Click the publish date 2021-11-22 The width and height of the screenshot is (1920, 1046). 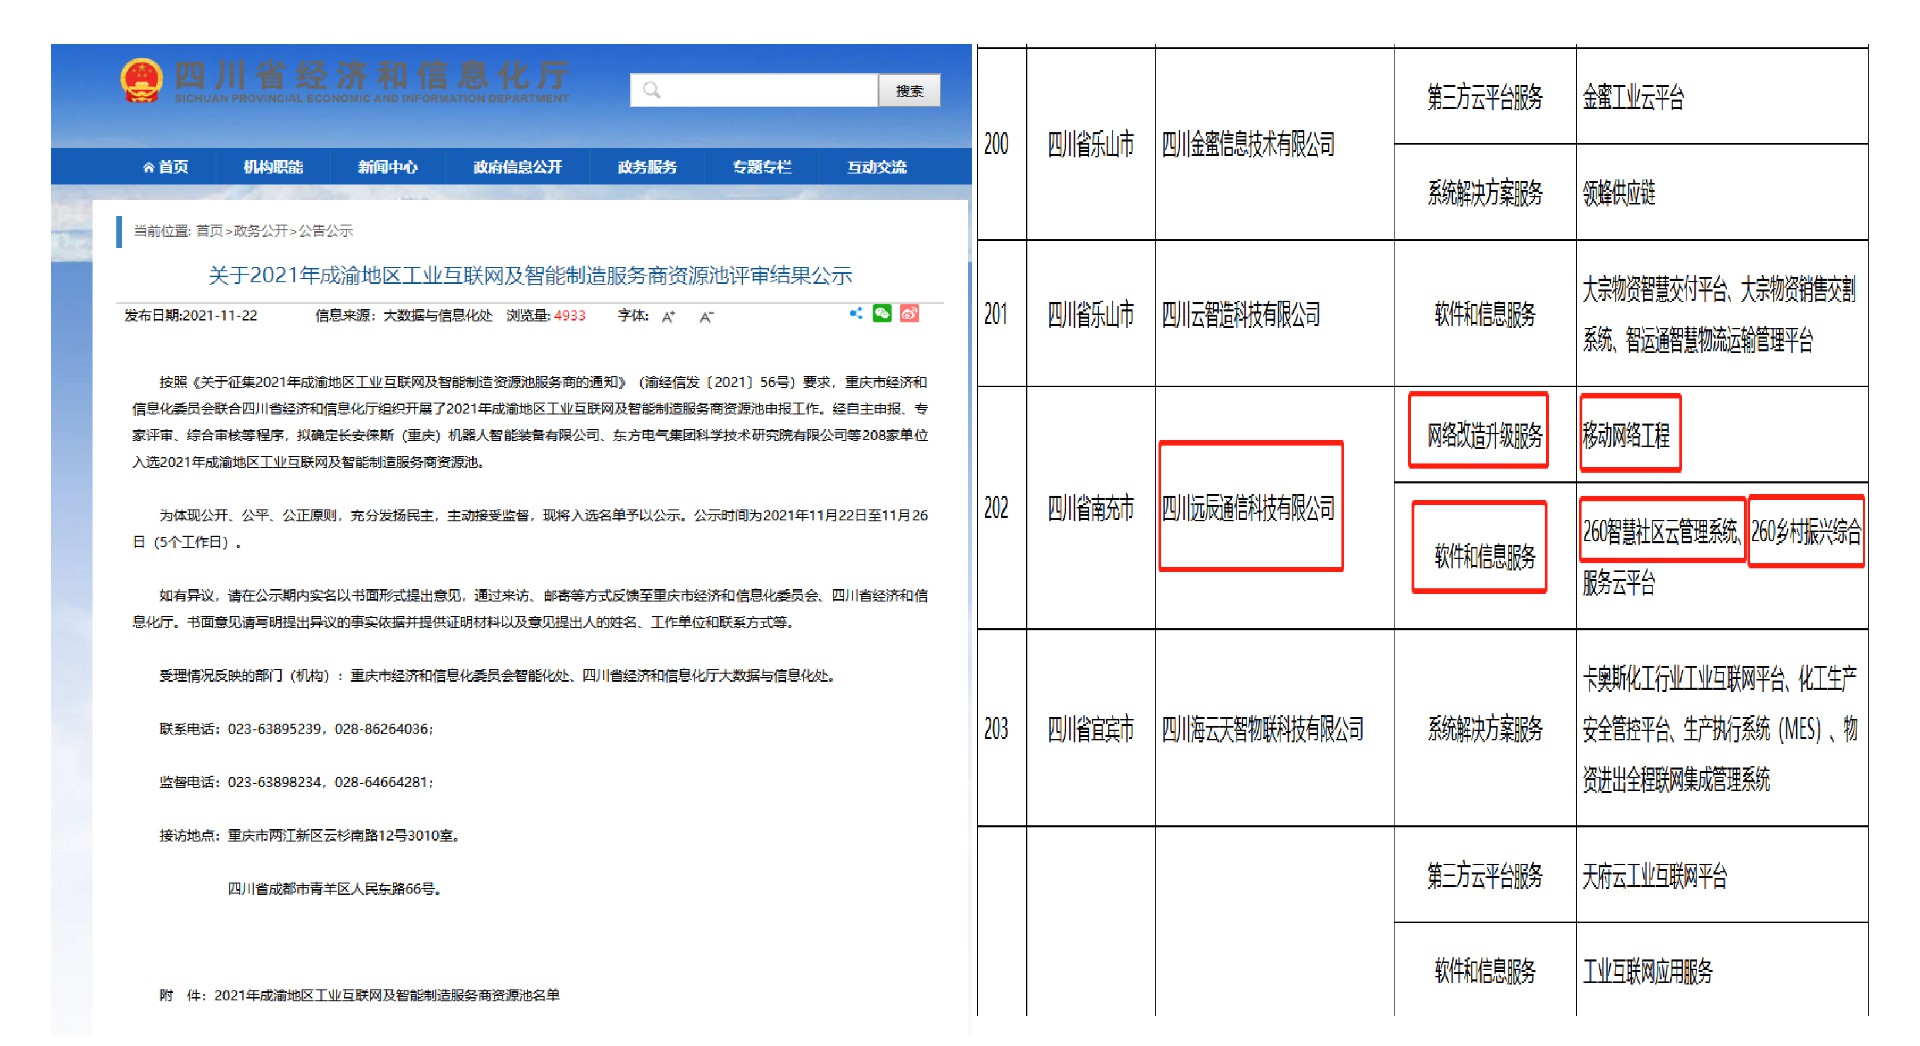[x=220, y=315]
